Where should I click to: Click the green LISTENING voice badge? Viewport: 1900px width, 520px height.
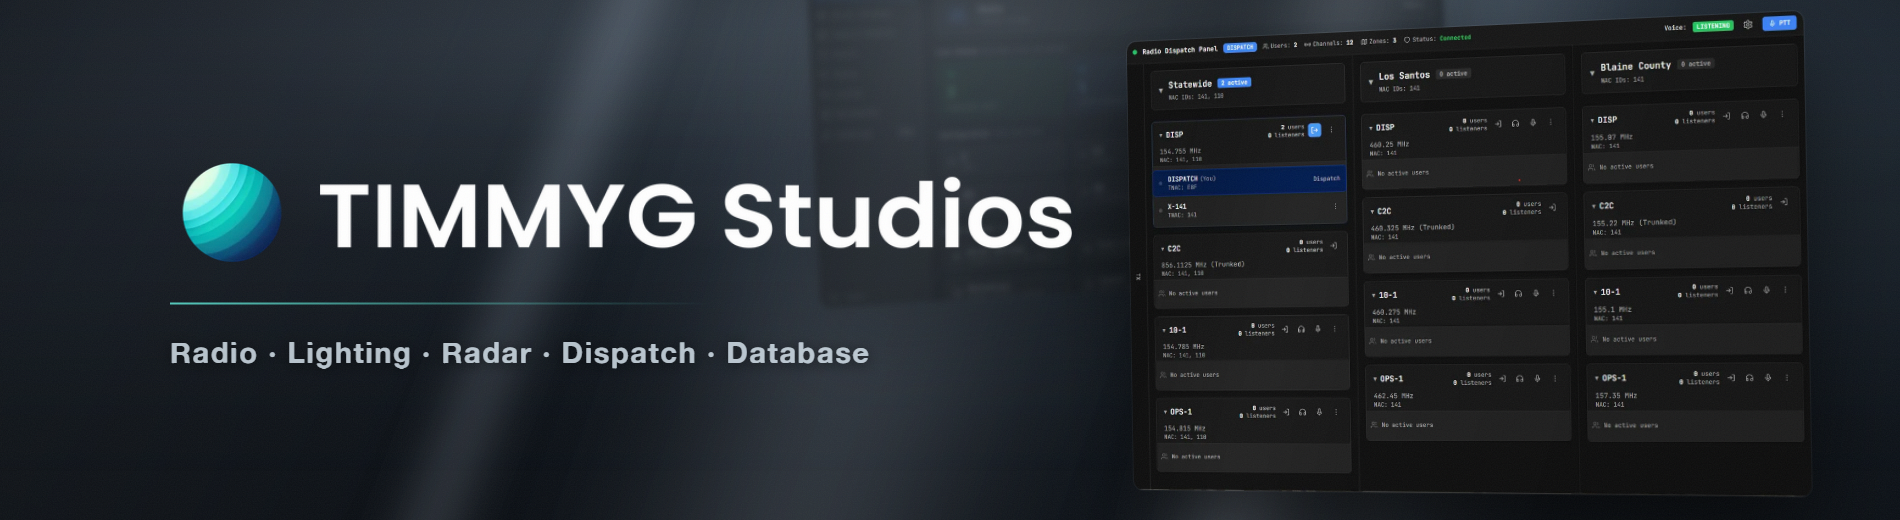pos(1713,26)
